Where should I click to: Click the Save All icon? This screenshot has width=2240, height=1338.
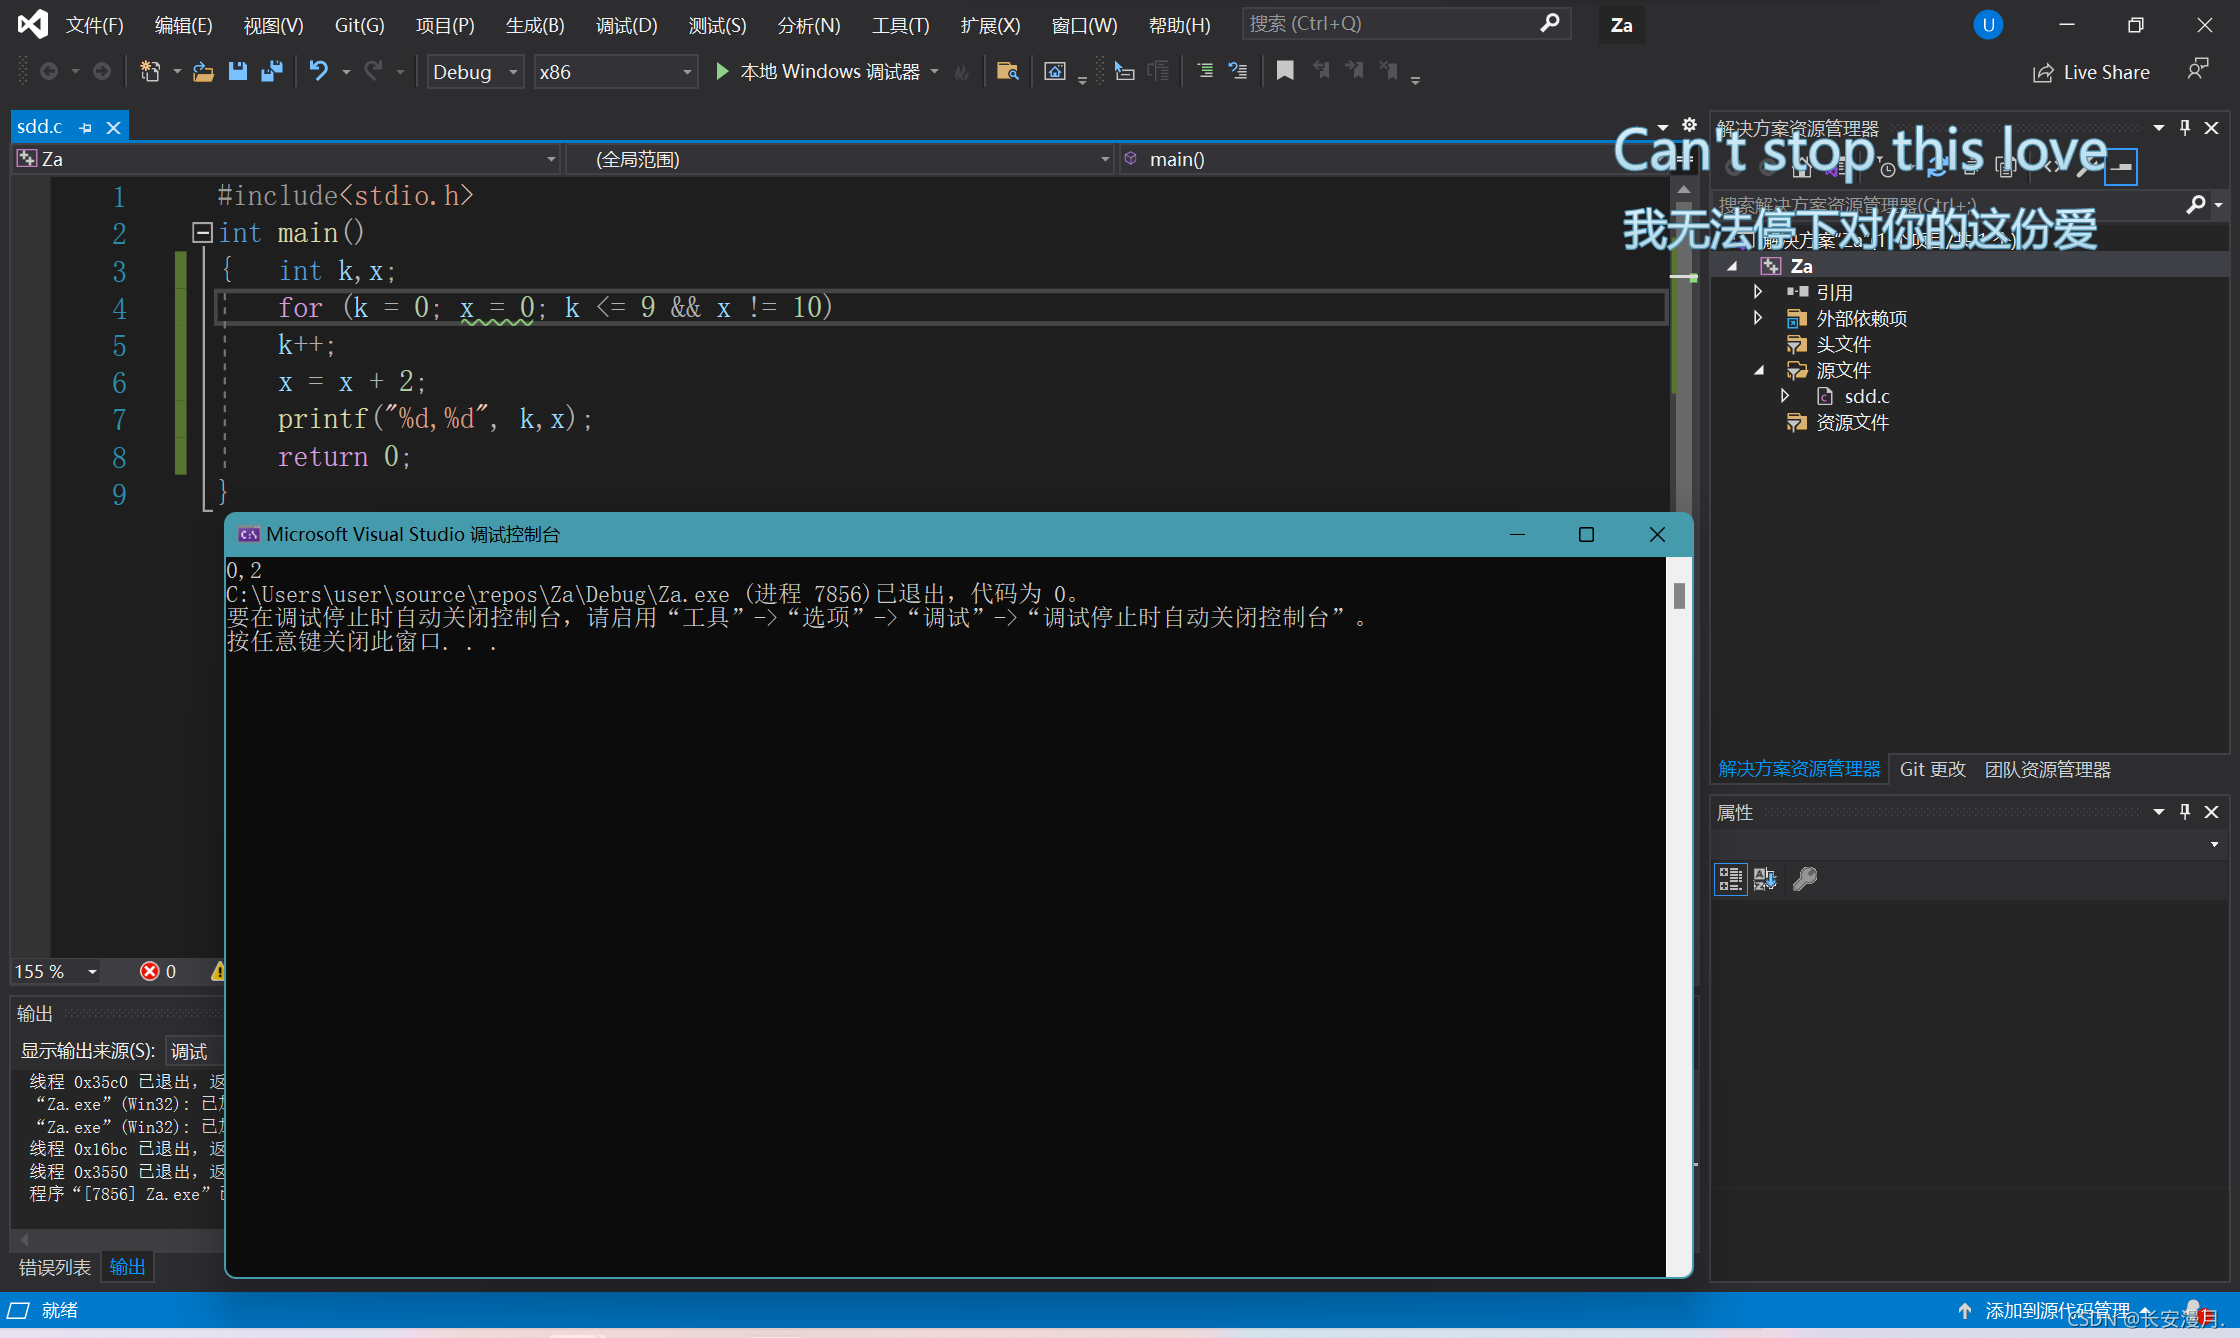click(x=271, y=71)
